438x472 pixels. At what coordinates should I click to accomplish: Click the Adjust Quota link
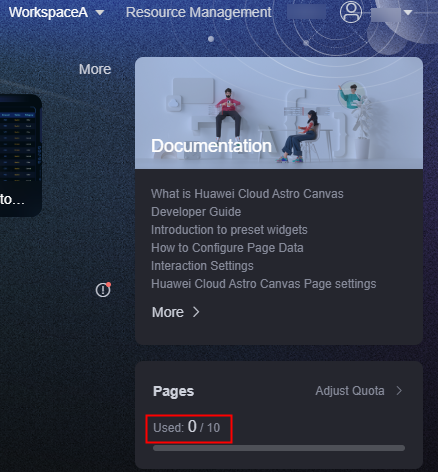tap(350, 391)
